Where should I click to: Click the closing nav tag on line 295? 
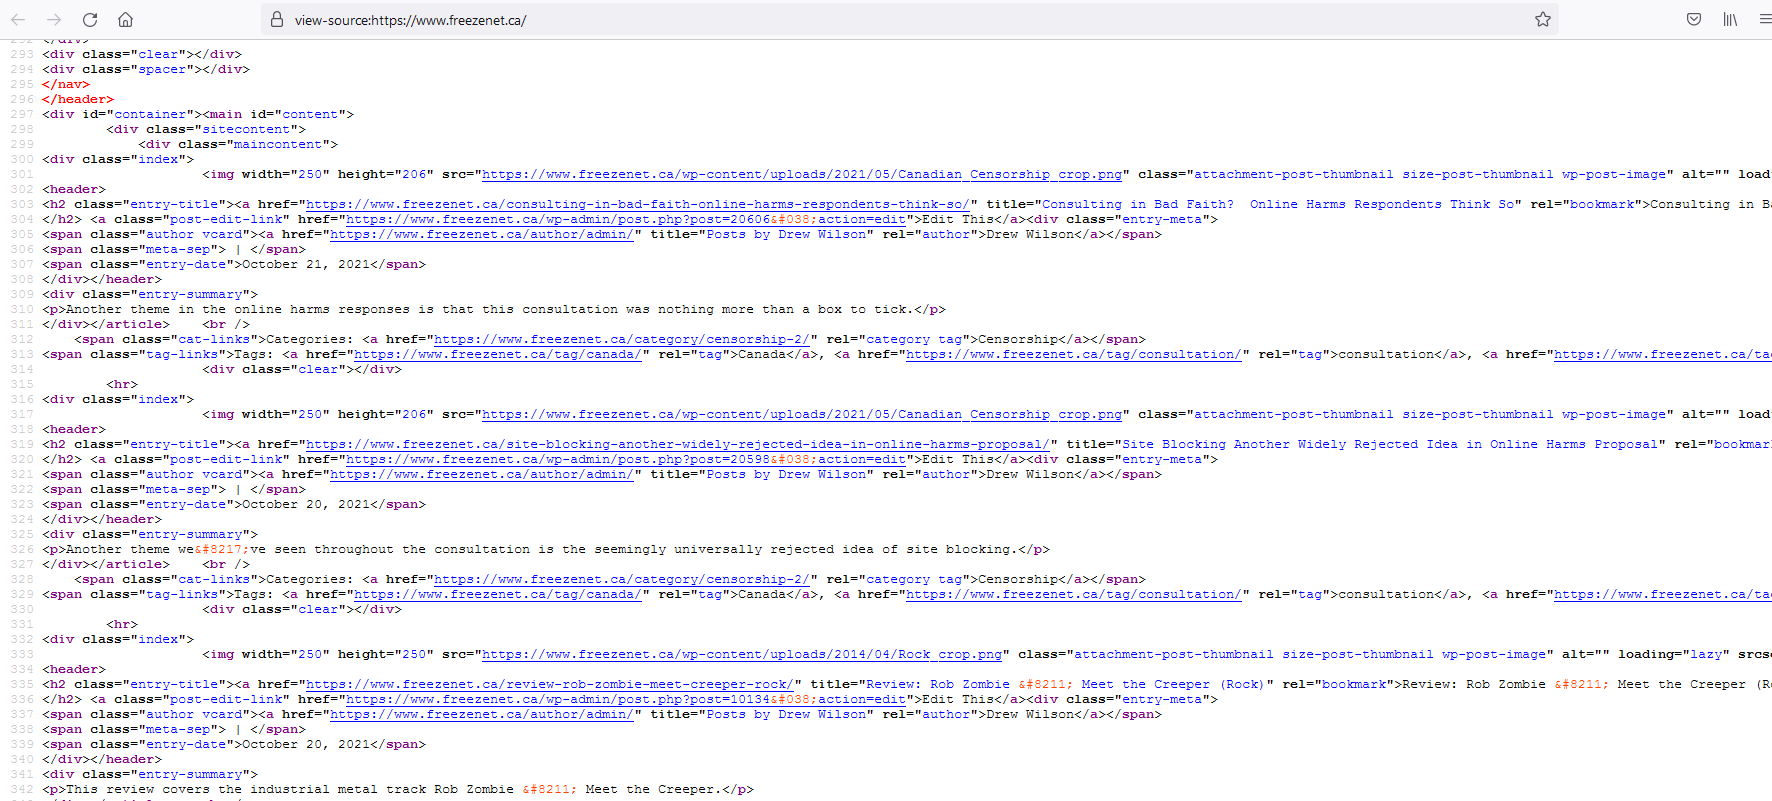click(66, 84)
